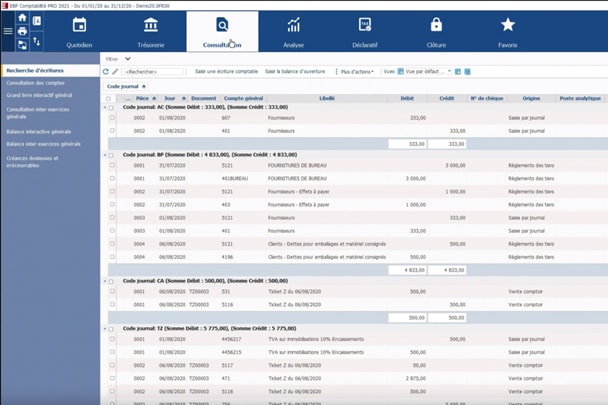The width and height of the screenshot is (608, 405).
Task: Click the home icon in the top-left
Action: (23, 18)
